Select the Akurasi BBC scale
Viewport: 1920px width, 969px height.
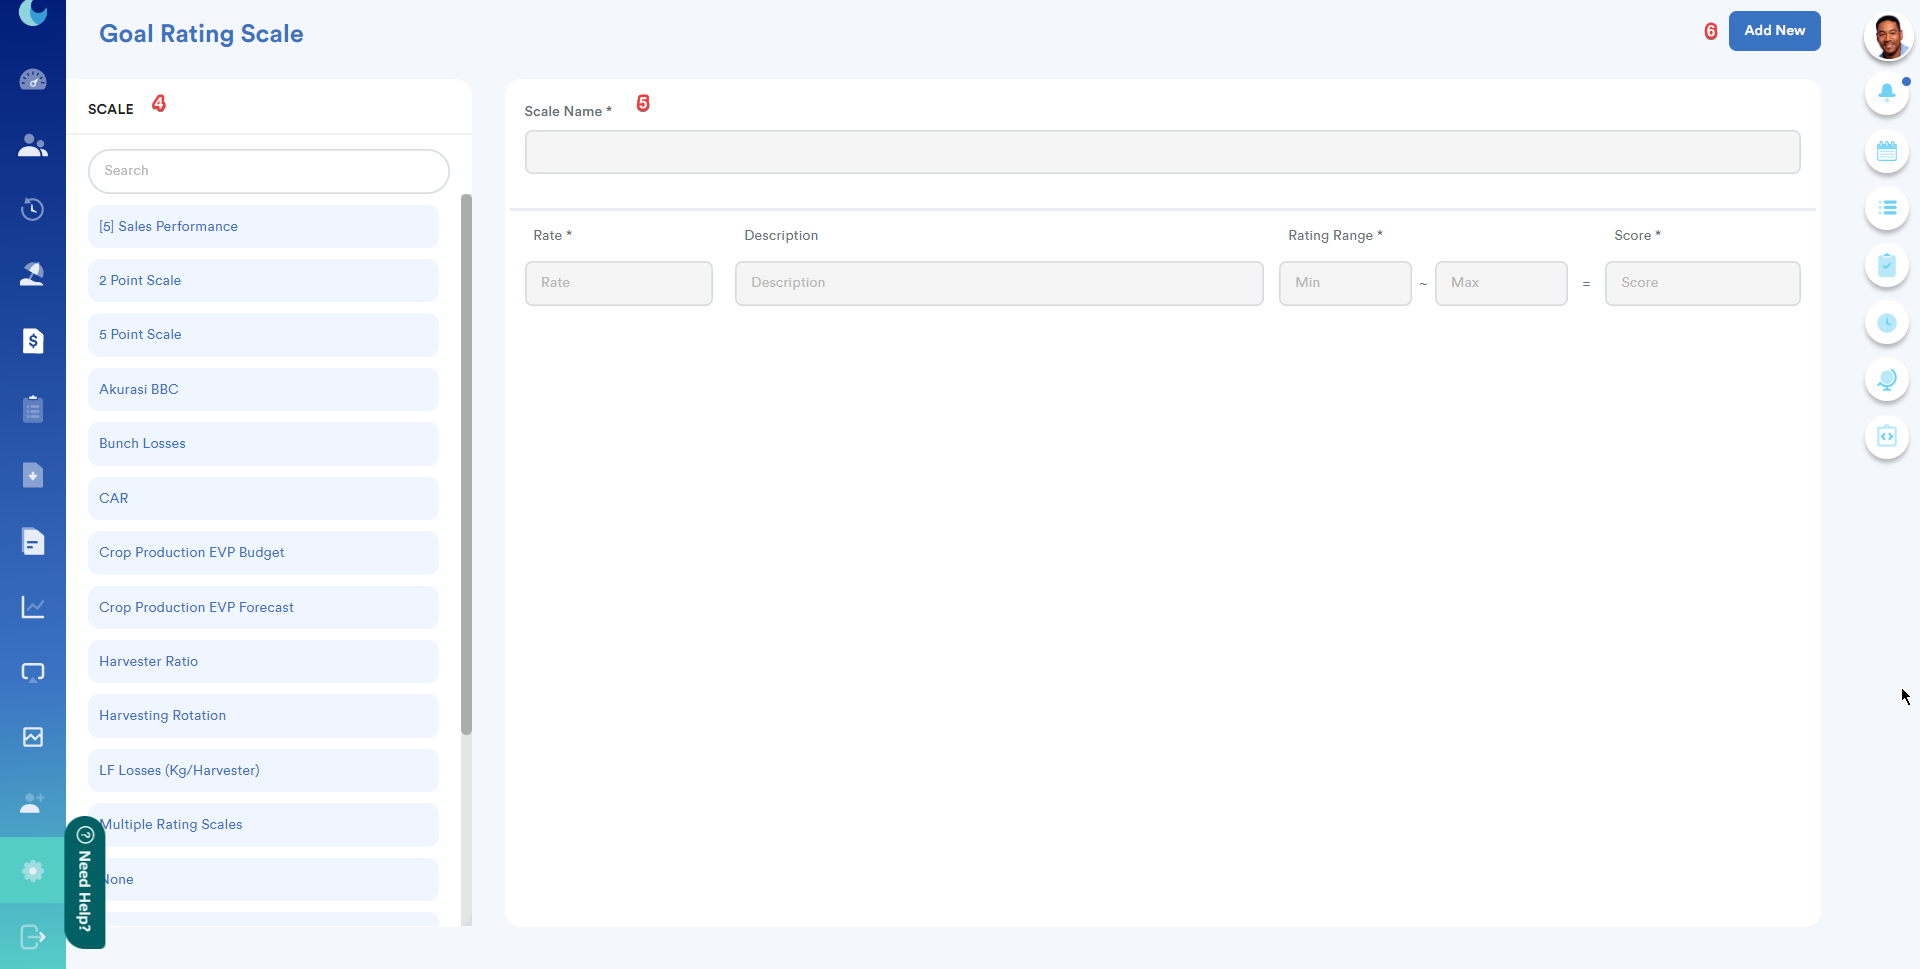tap(263, 390)
